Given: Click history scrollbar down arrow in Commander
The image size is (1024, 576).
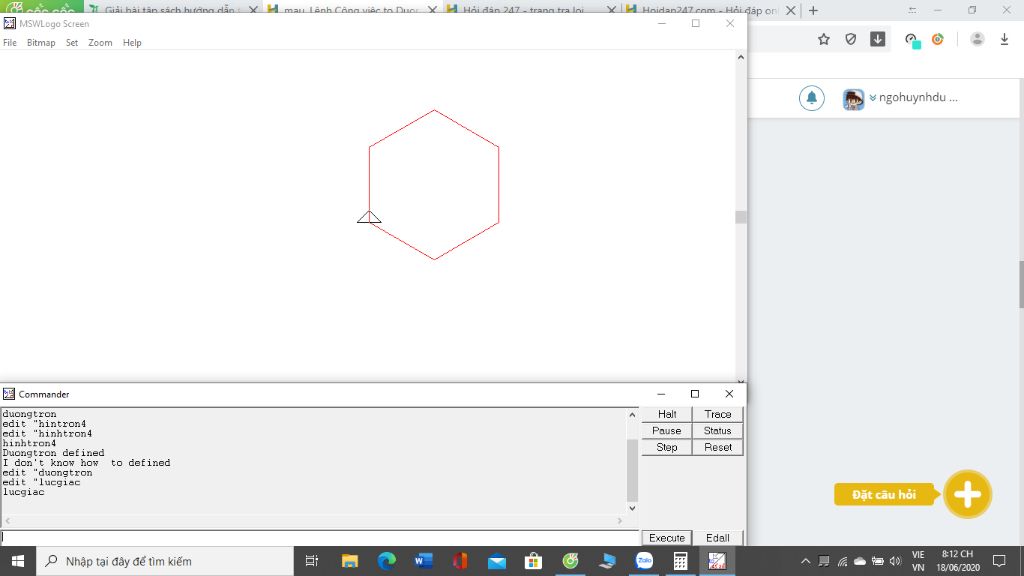Looking at the screenshot, I should (x=632, y=508).
